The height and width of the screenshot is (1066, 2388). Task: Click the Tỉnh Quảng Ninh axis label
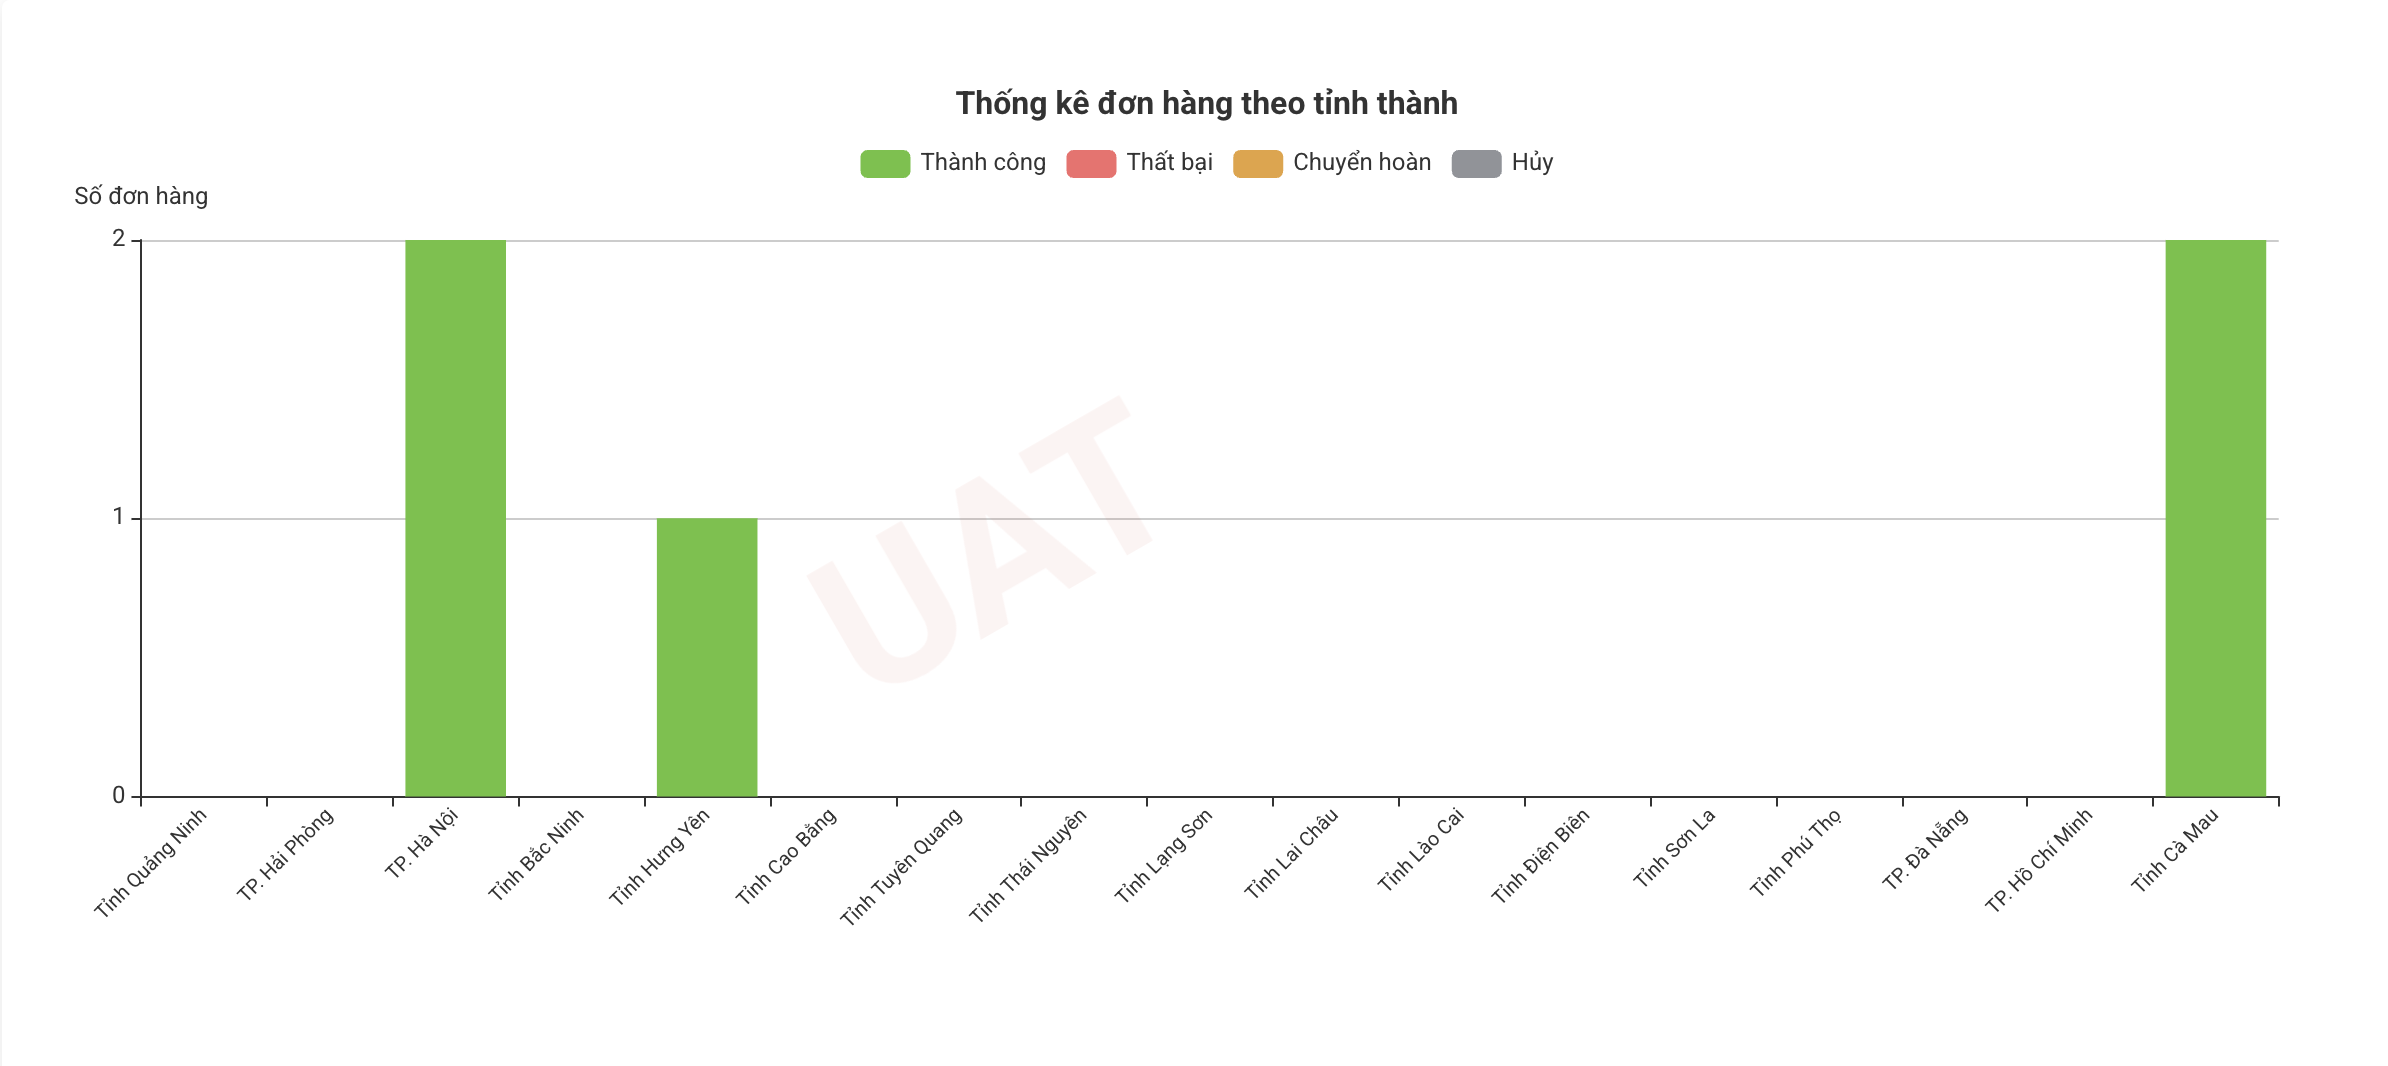[151, 862]
